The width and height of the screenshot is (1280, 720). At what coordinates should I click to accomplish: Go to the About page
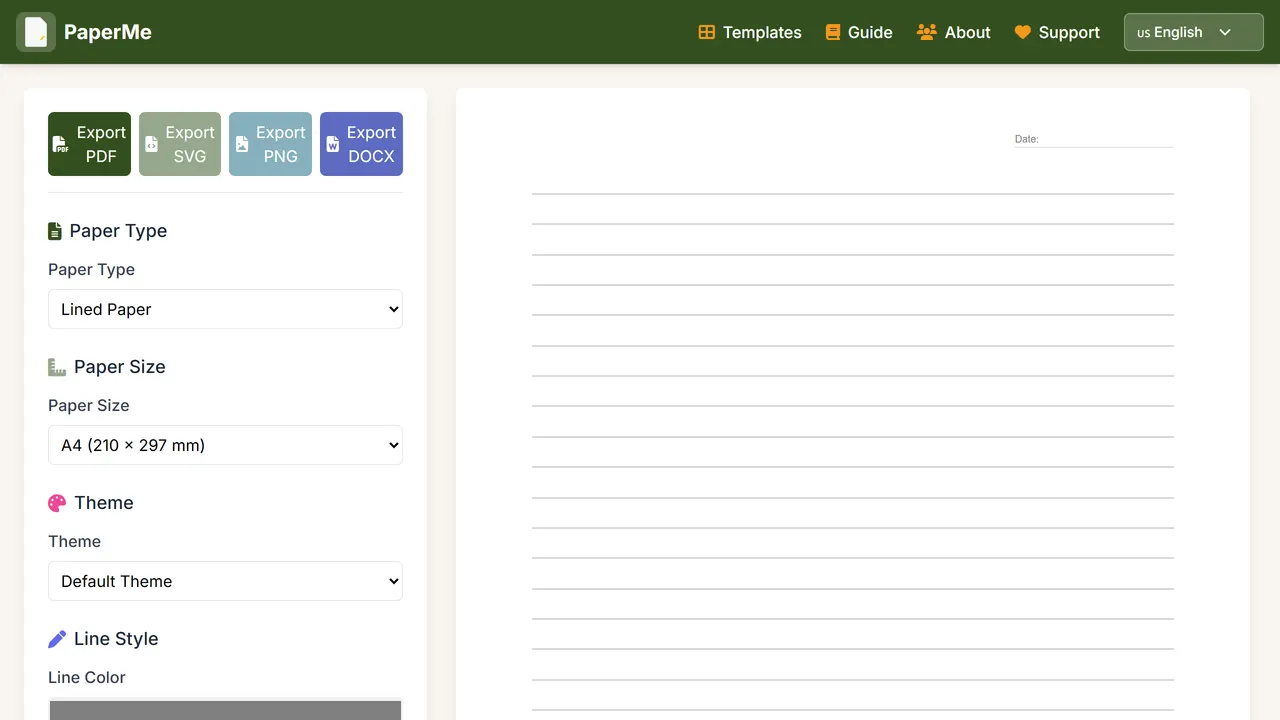(954, 32)
